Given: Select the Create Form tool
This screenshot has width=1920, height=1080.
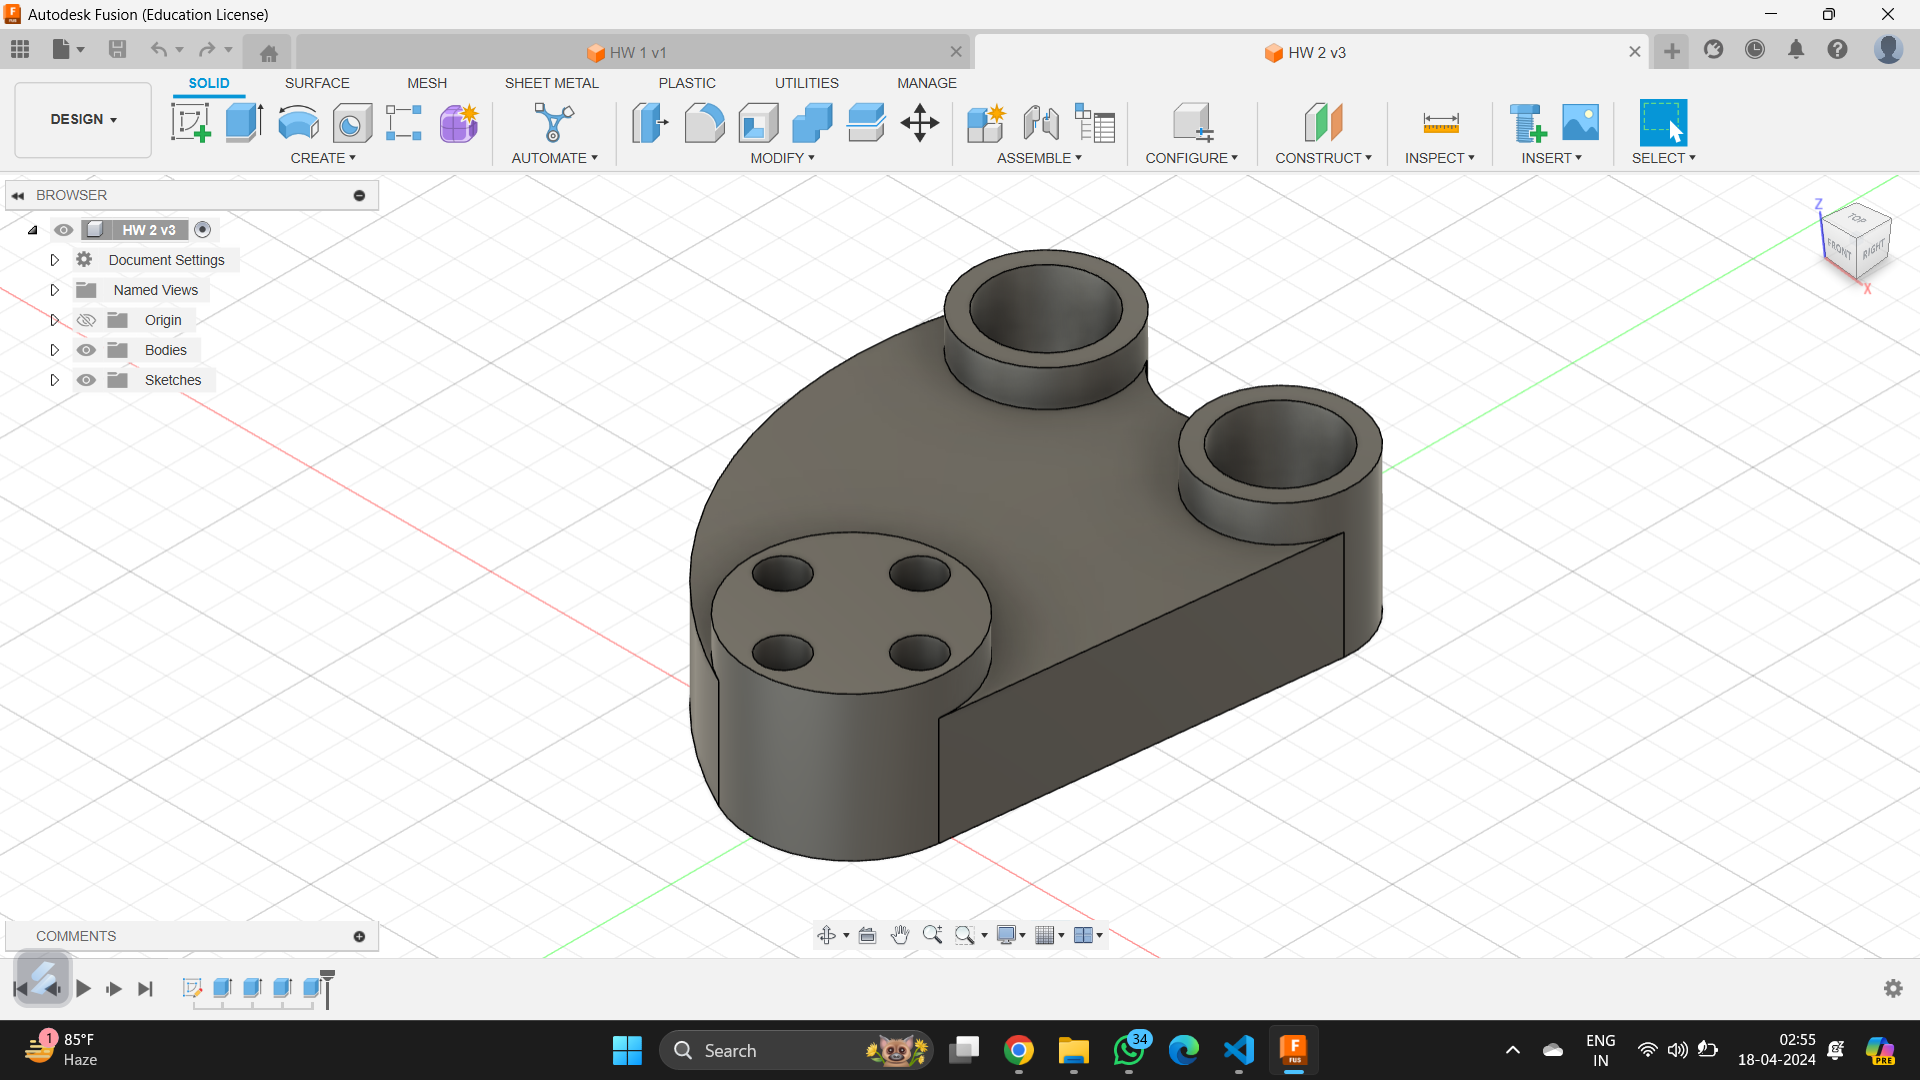Looking at the screenshot, I should click(x=459, y=123).
